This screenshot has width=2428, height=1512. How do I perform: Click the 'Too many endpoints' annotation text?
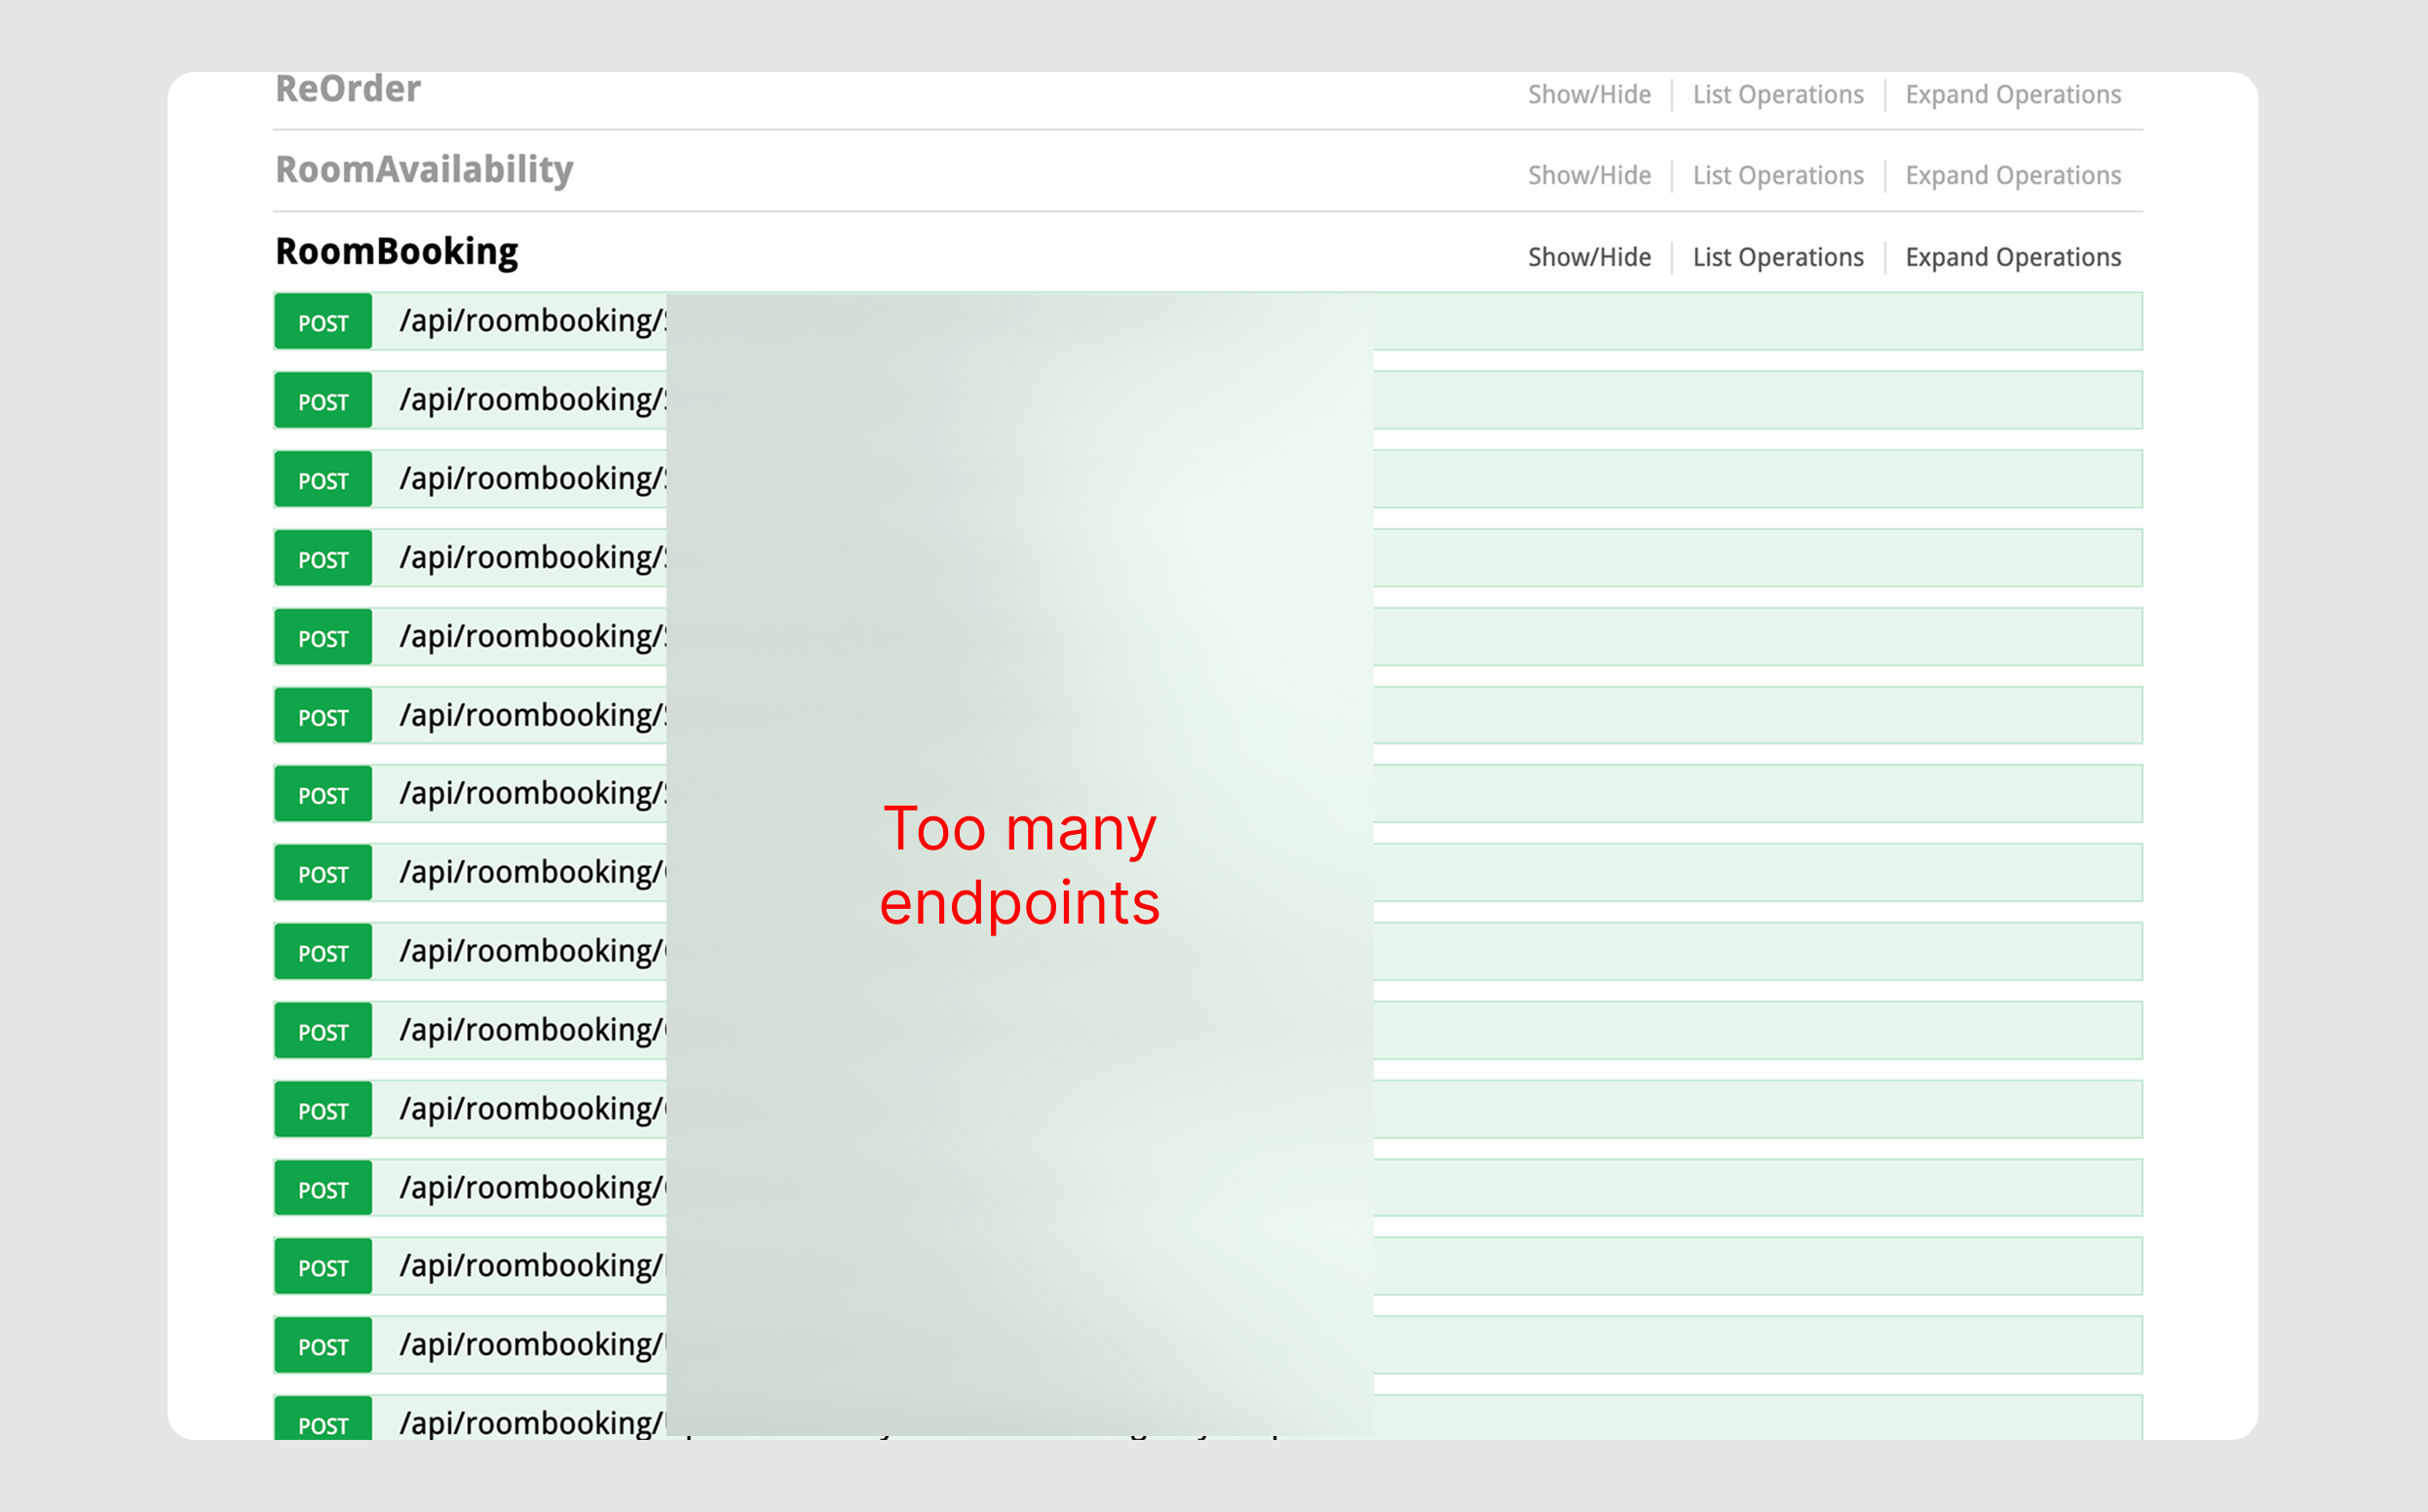(x=1019, y=866)
